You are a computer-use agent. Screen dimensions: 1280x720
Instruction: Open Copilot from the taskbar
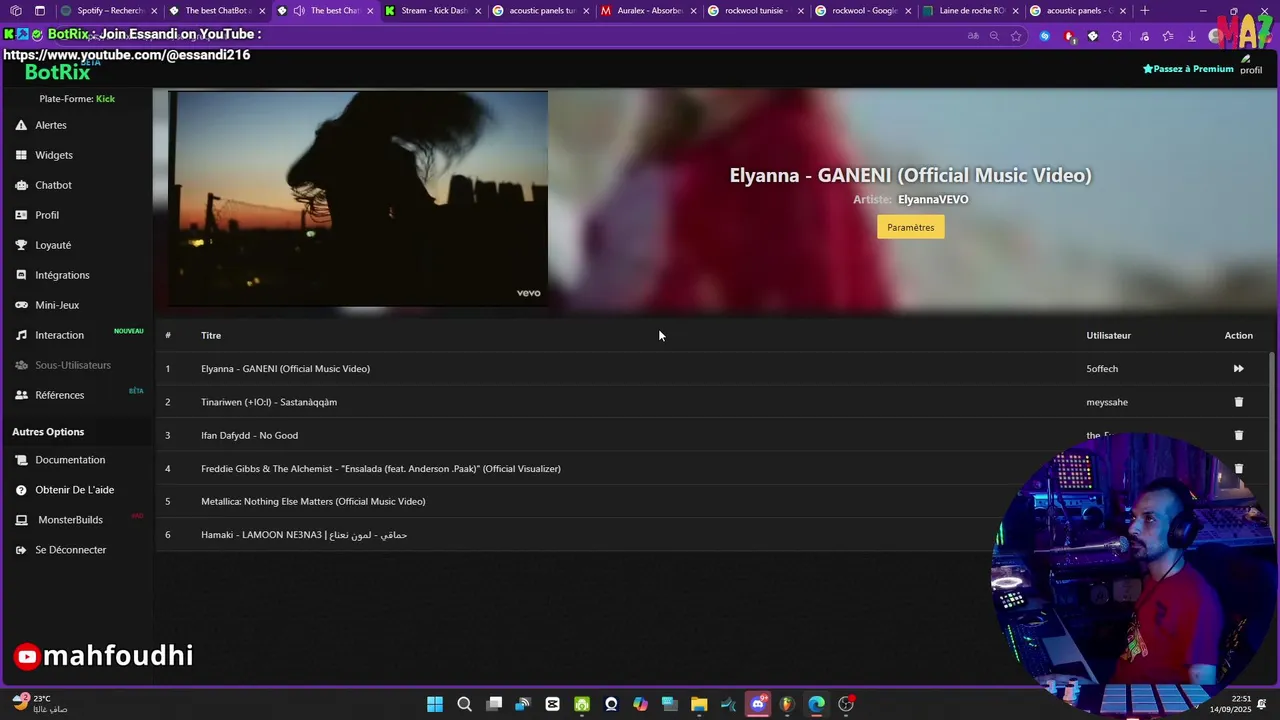(x=640, y=704)
